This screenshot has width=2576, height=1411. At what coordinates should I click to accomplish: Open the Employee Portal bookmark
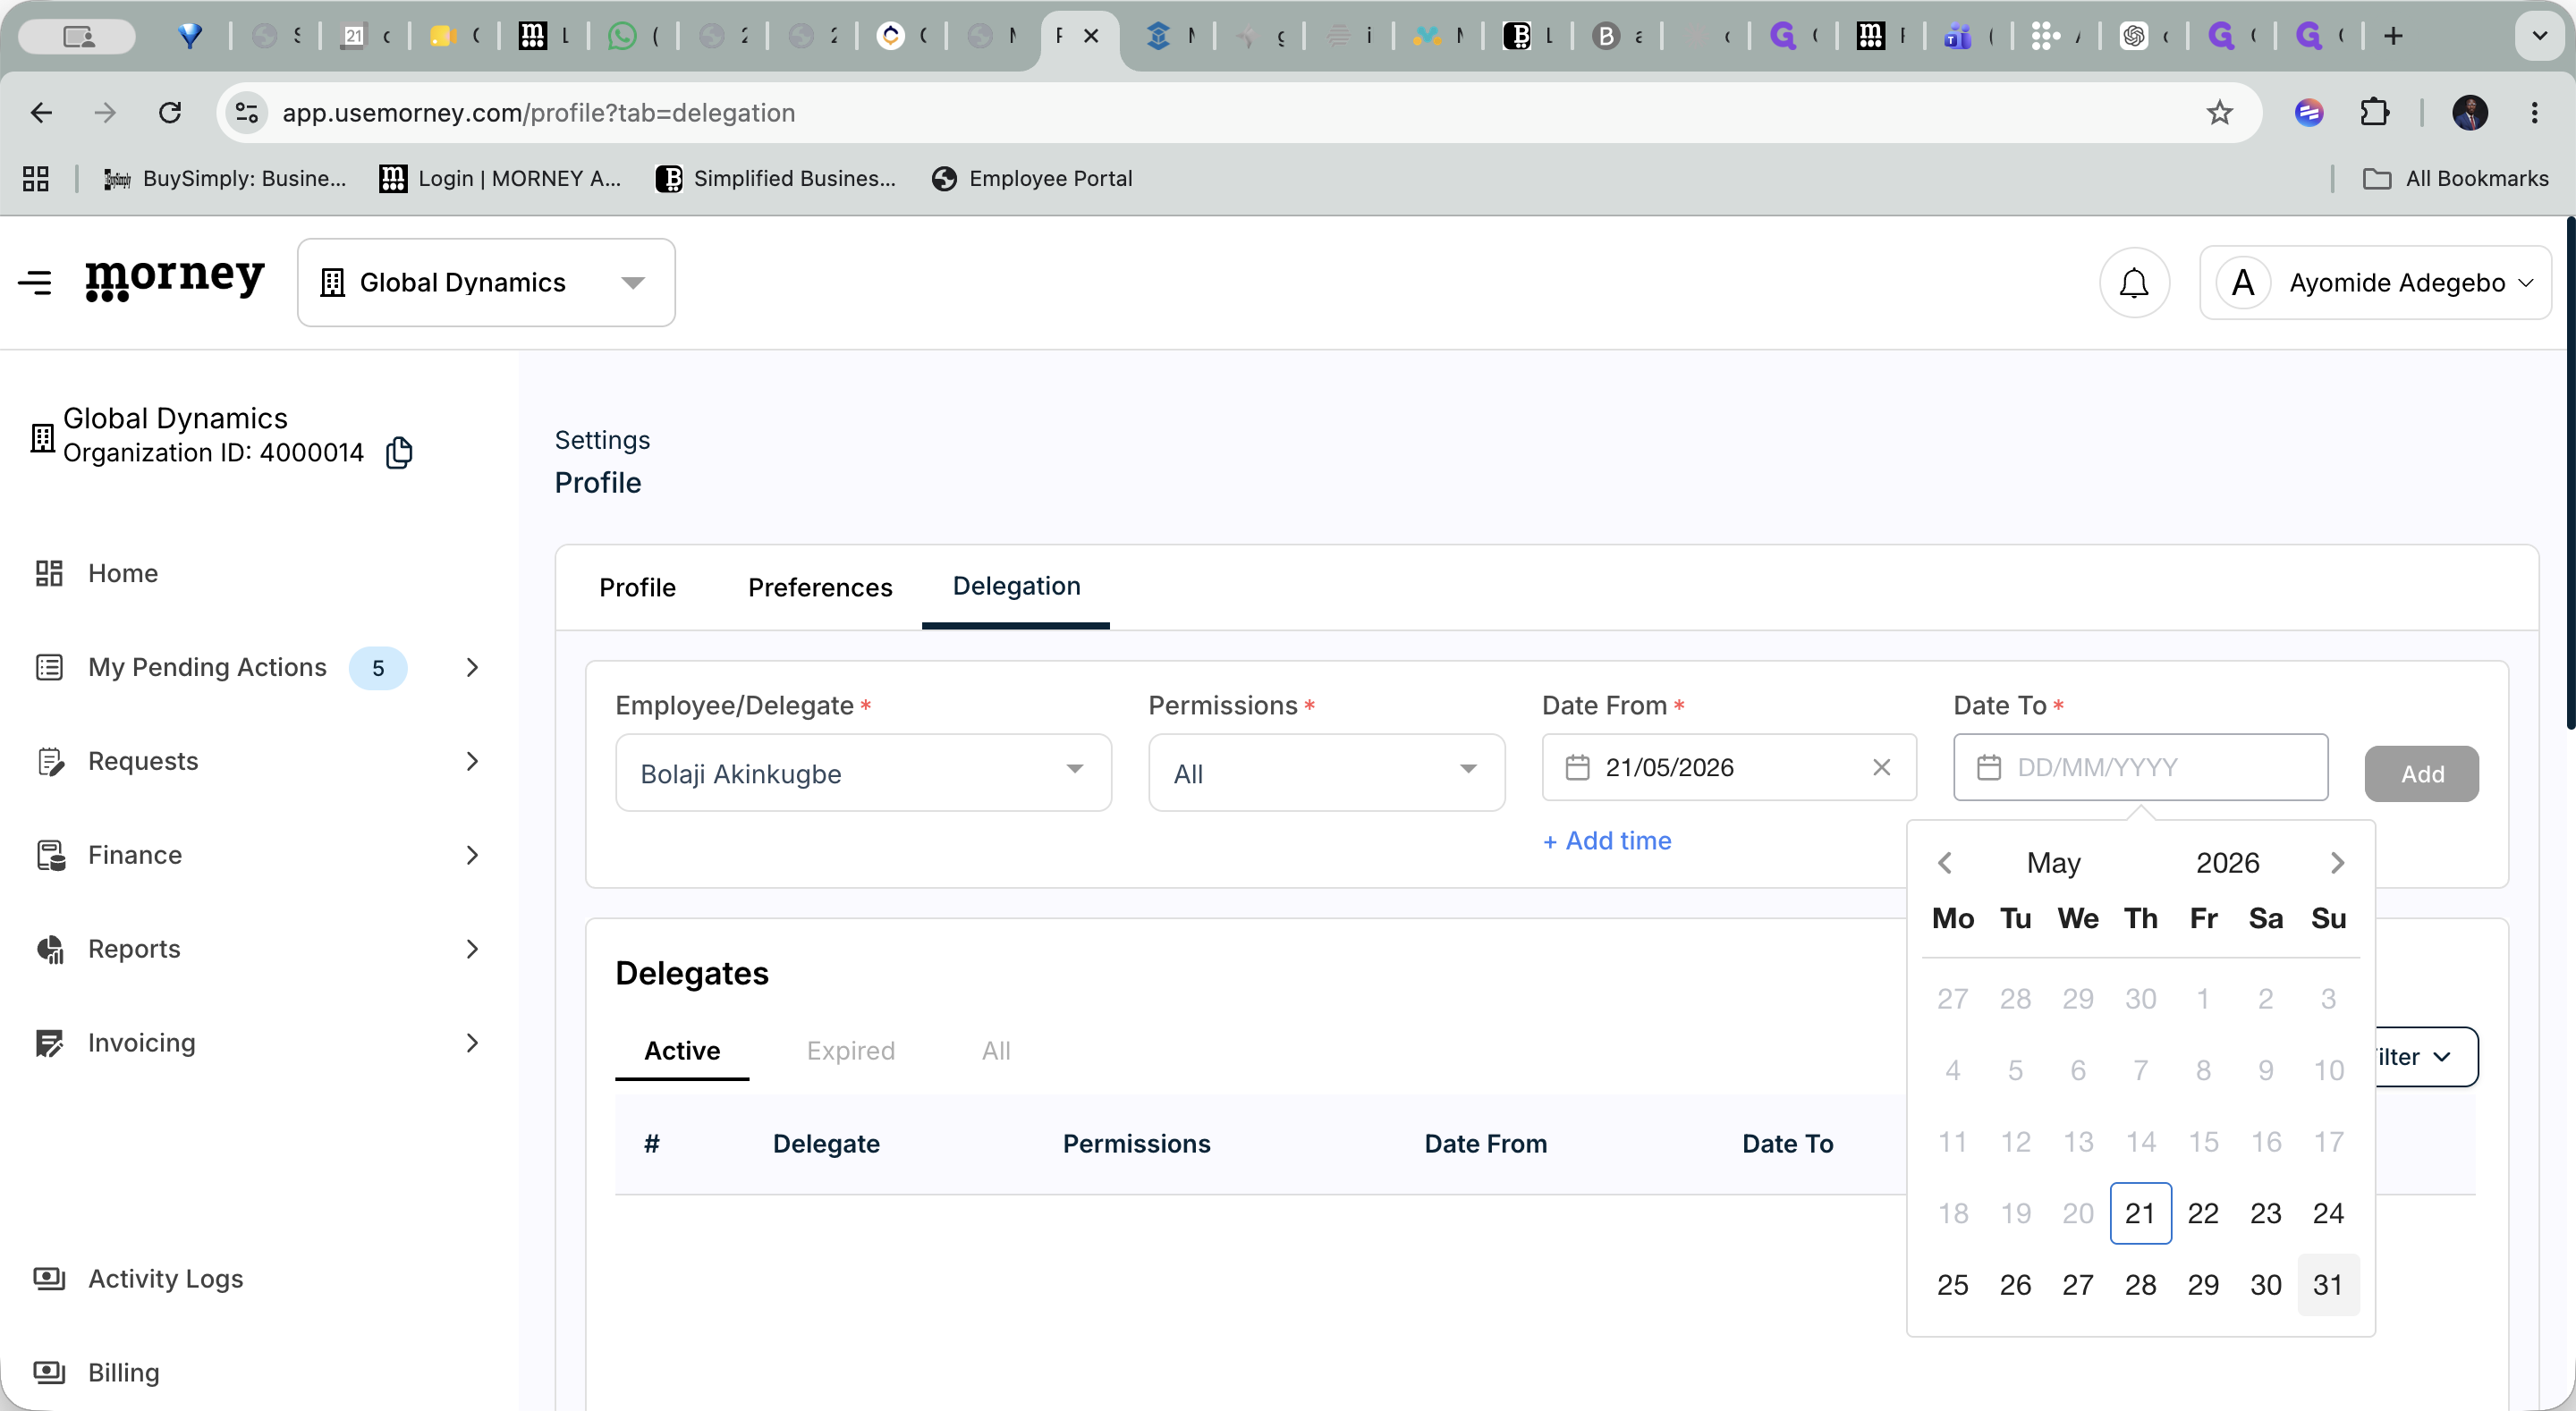point(1032,178)
